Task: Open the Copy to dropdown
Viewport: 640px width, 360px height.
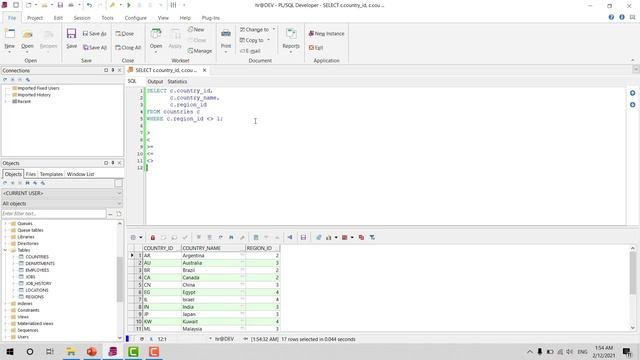Action: pyautogui.click(x=255, y=40)
